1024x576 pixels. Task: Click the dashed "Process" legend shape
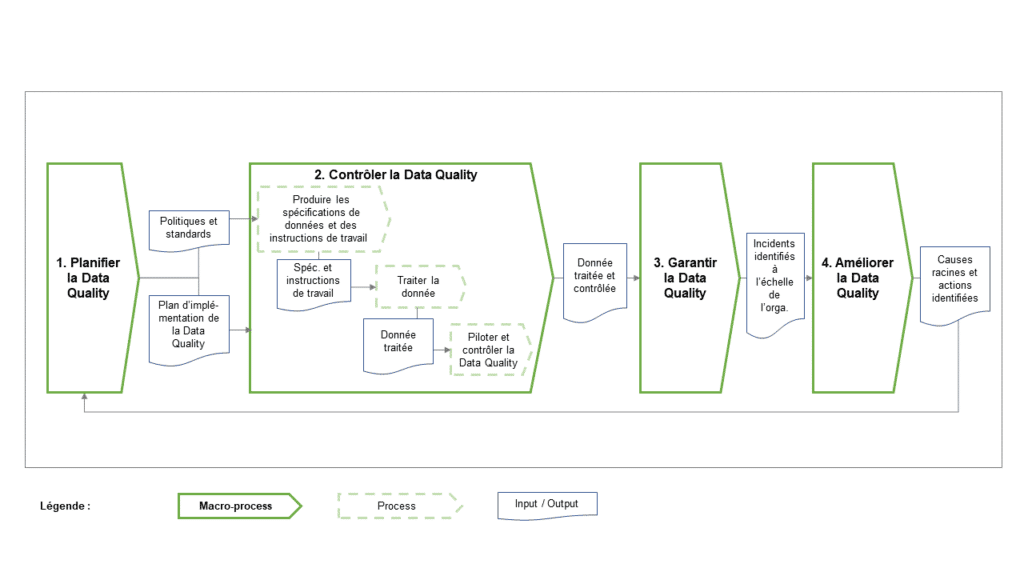[x=398, y=506]
